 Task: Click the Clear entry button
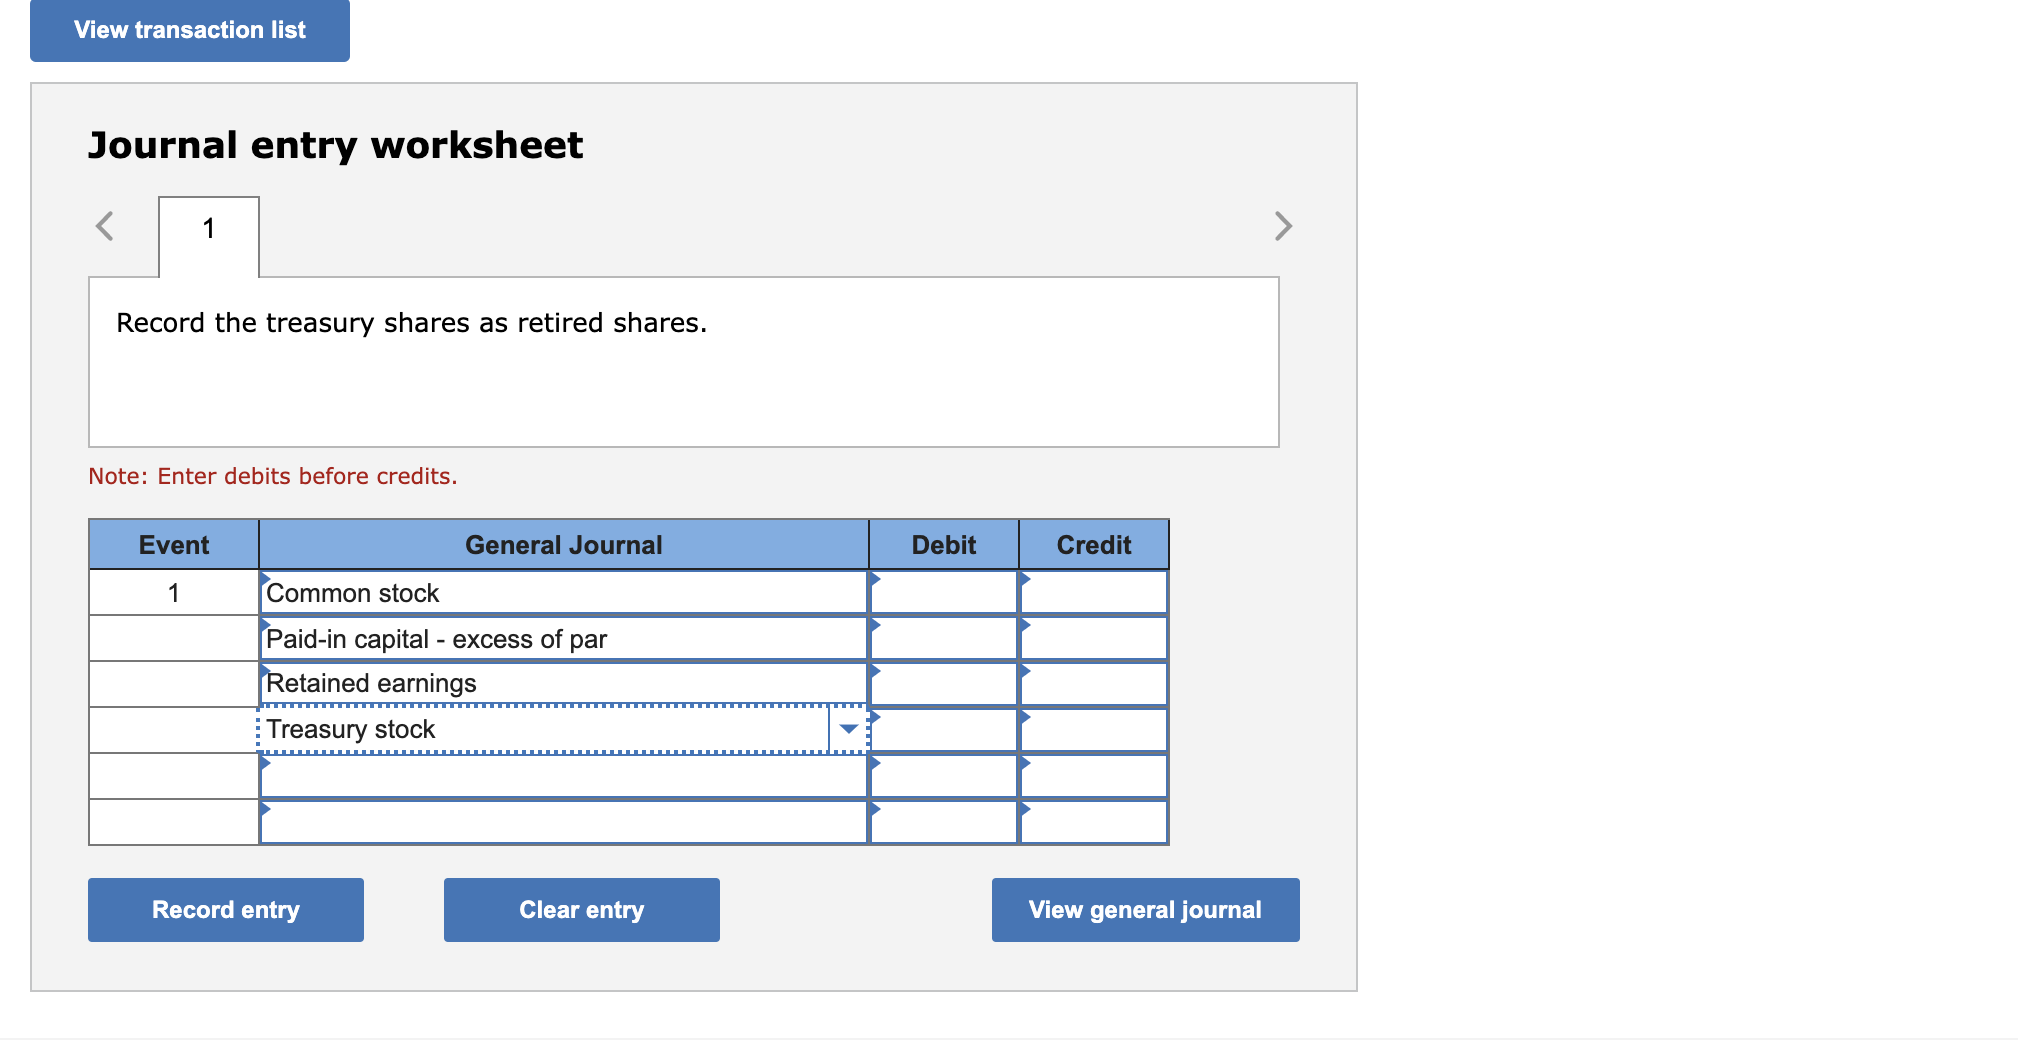click(x=580, y=909)
